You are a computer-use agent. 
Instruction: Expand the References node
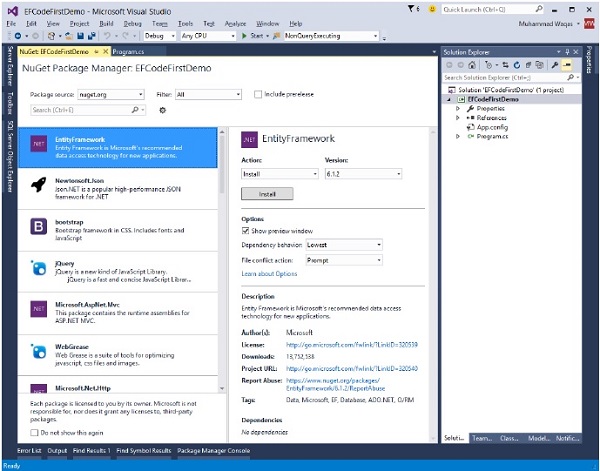click(x=458, y=118)
